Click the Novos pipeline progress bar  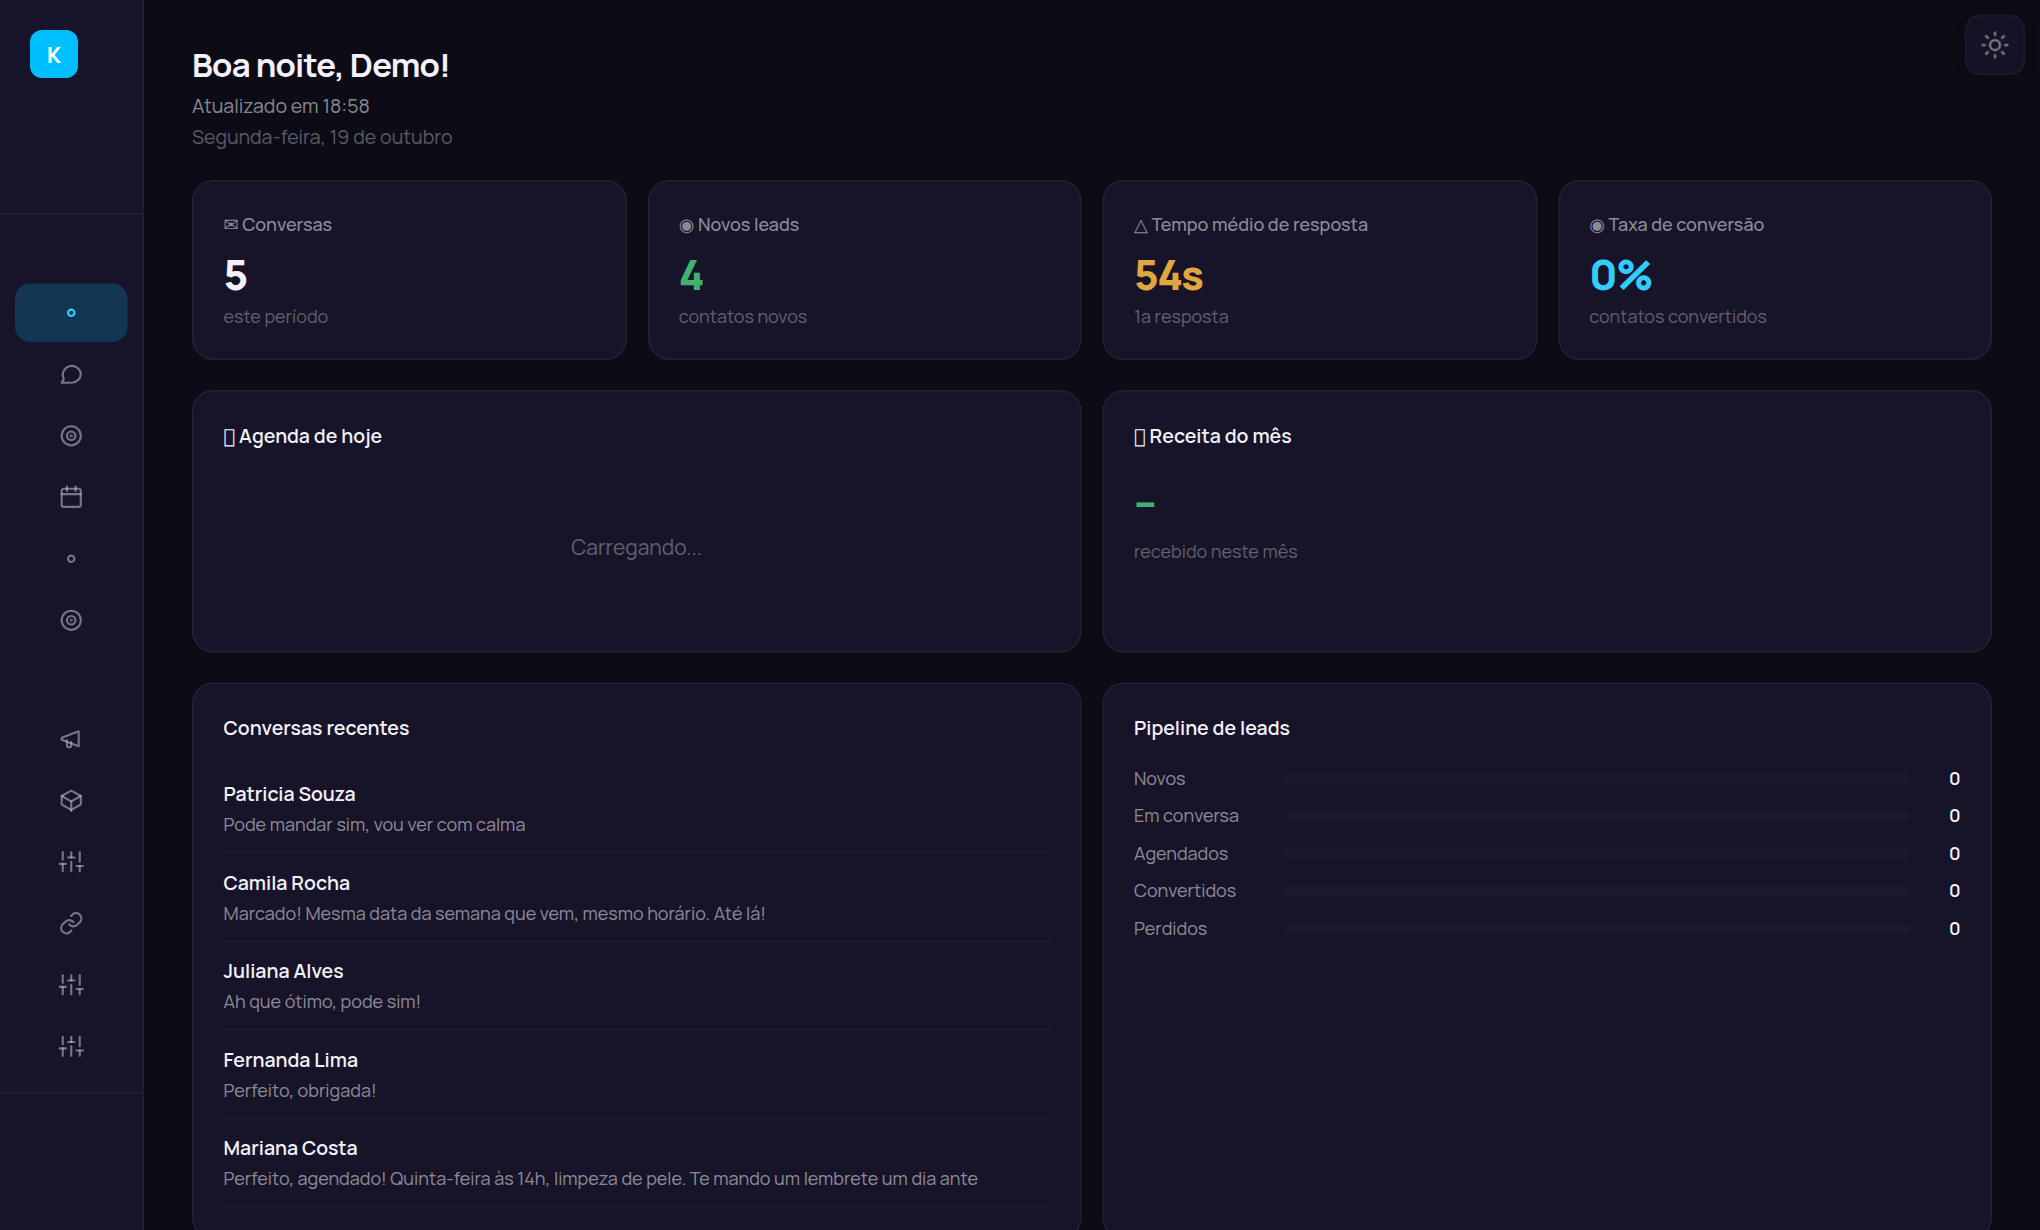(x=1597, y=778)
